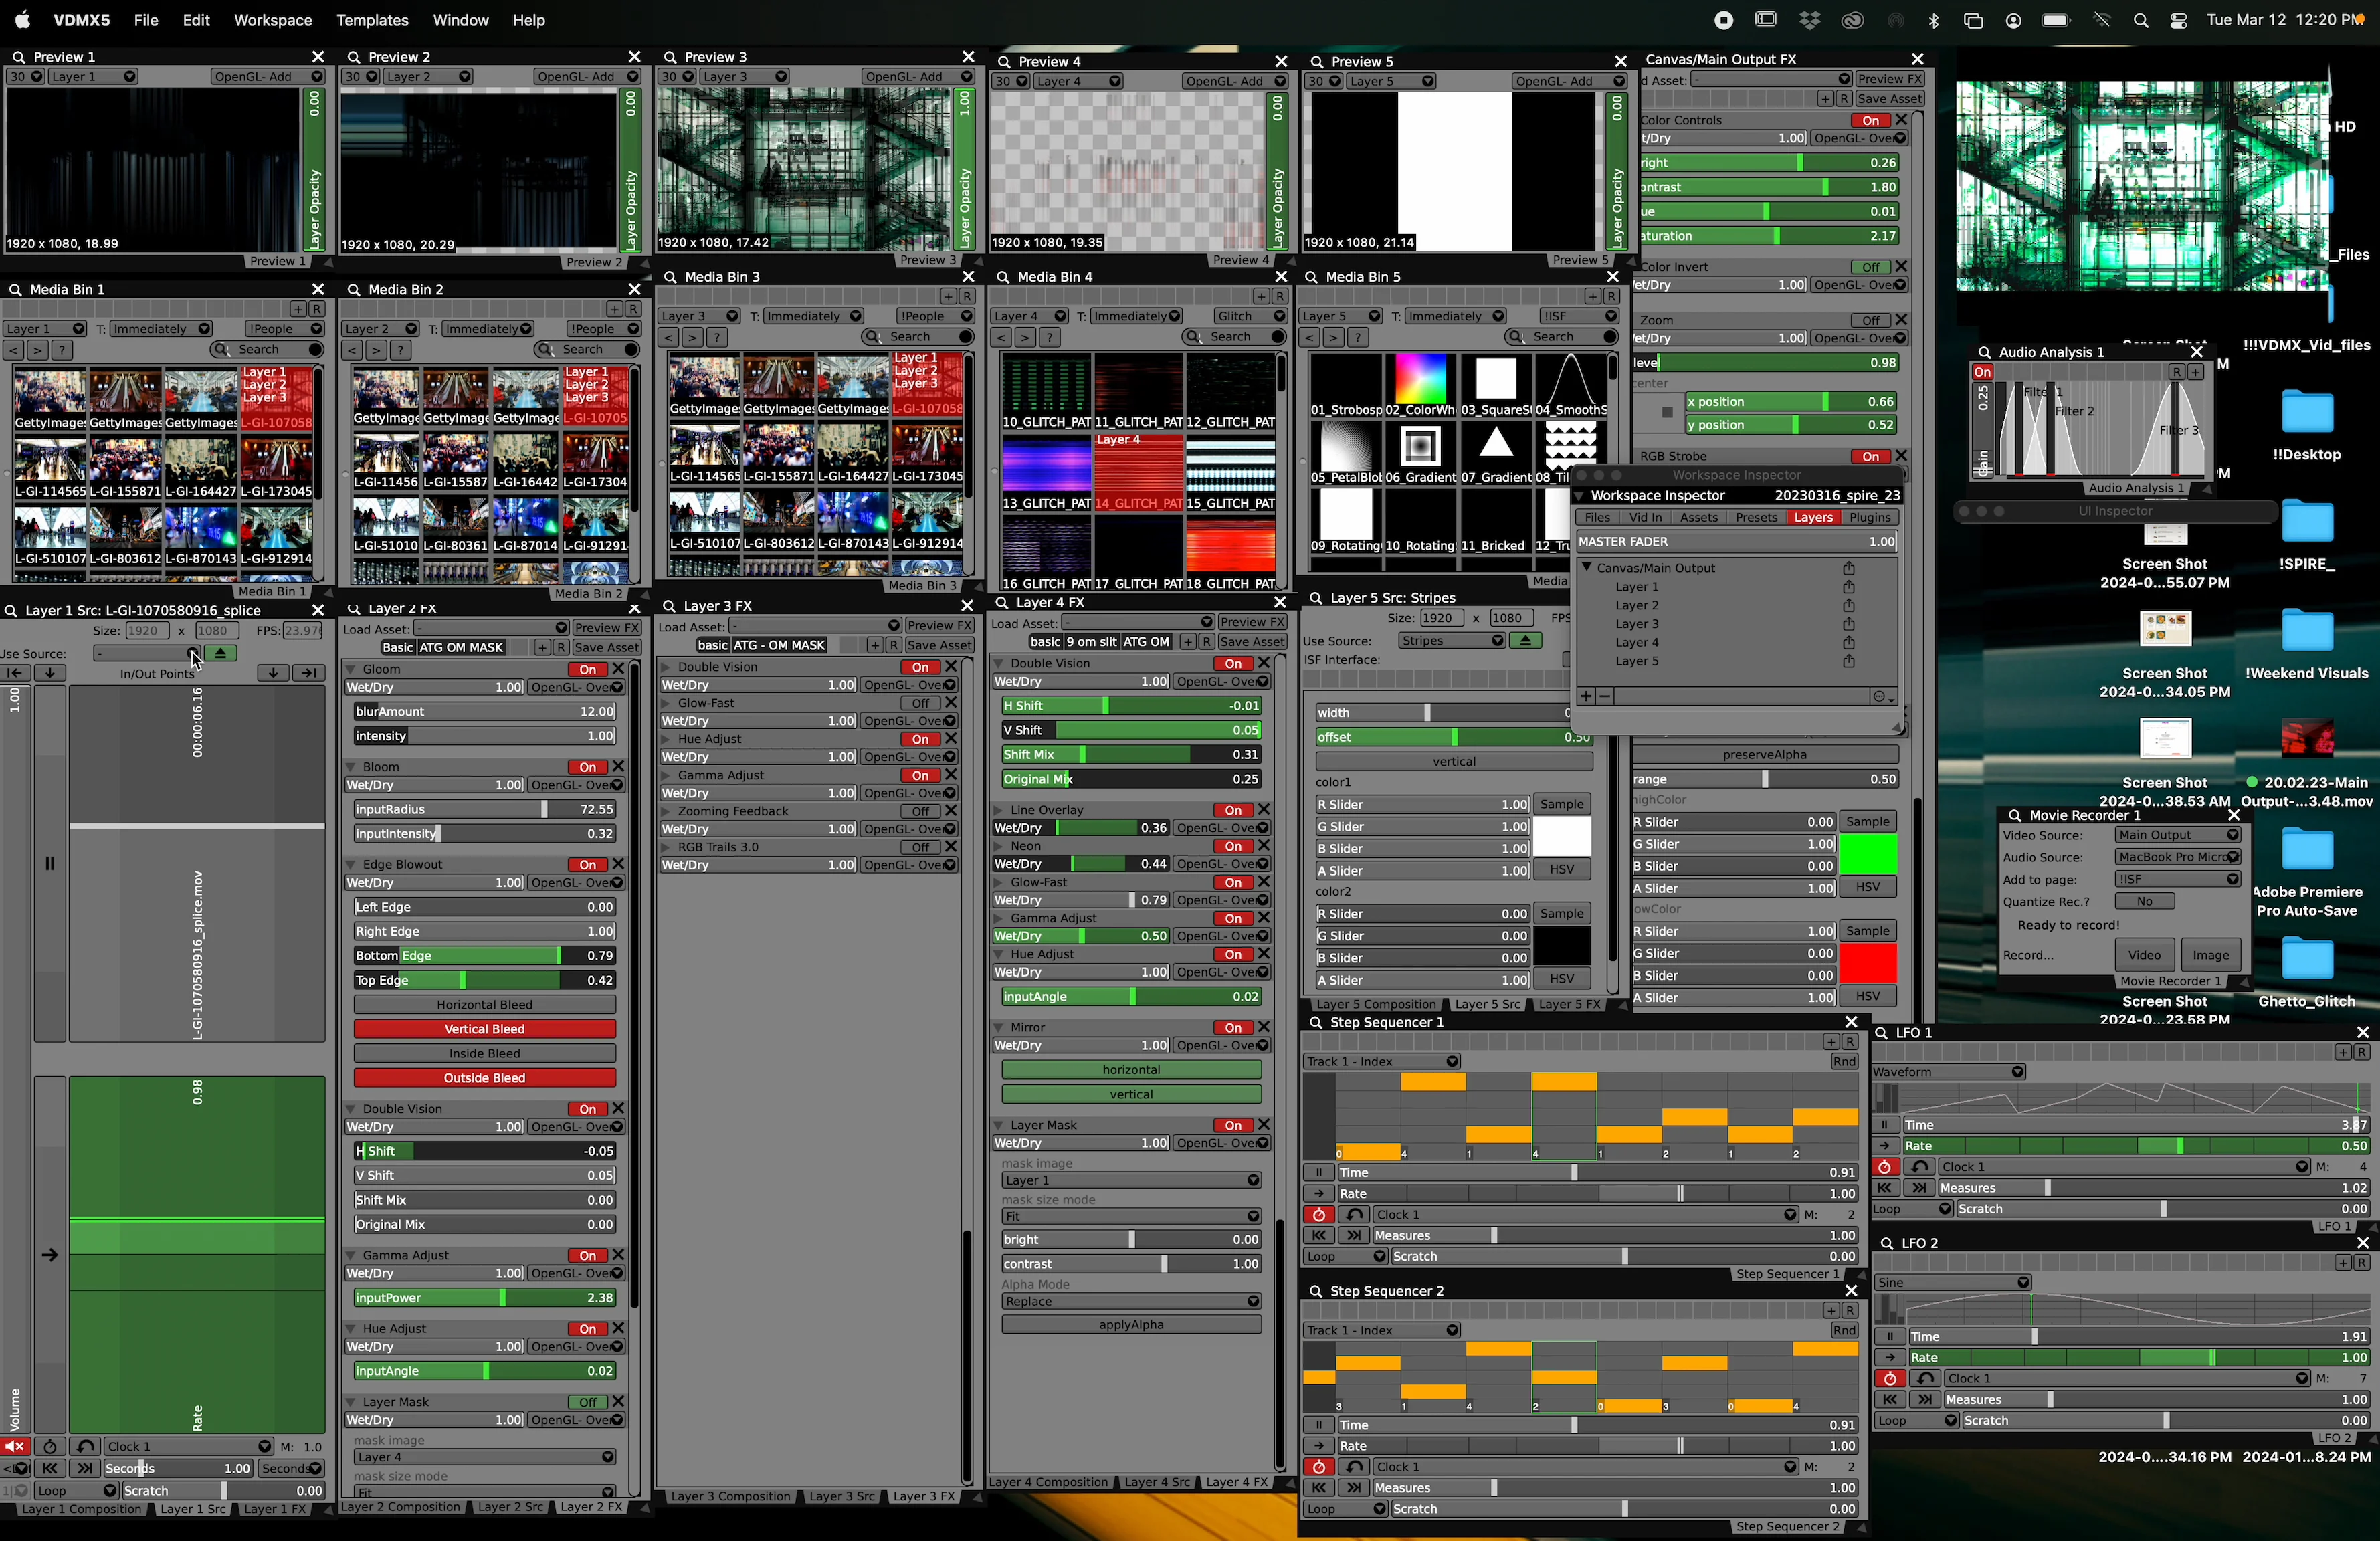Click MASTER FADER slider in Workspace Inspector
Image resolution: width=2380 pixels, height=1541 pixels.
(1737, 541)
